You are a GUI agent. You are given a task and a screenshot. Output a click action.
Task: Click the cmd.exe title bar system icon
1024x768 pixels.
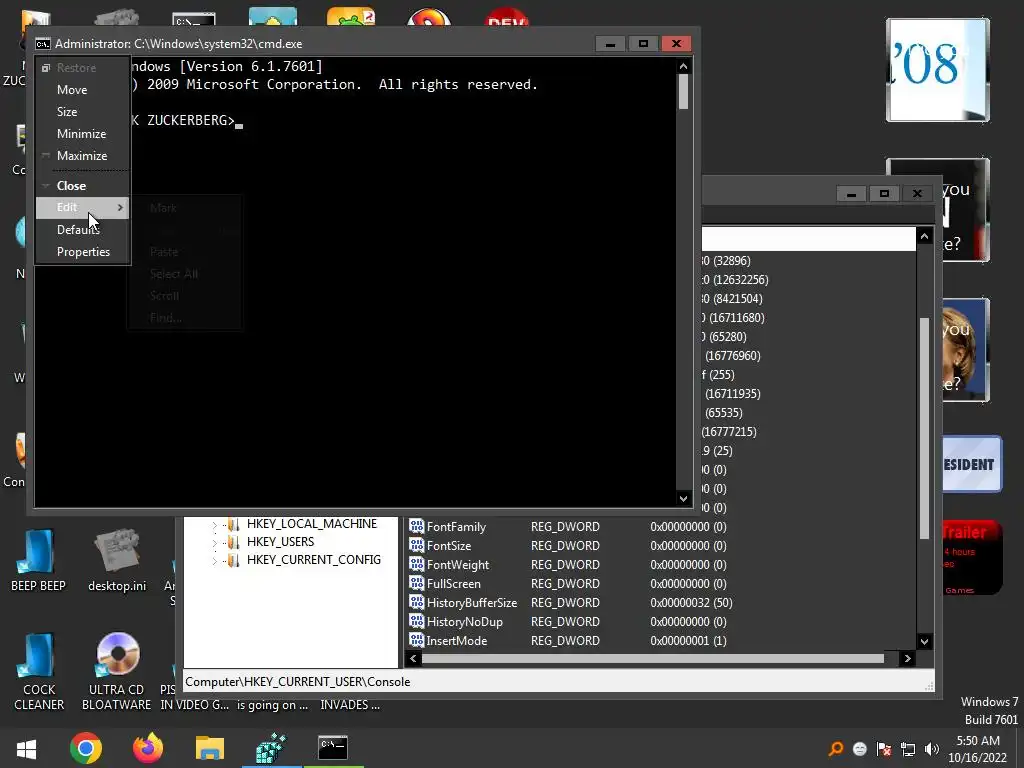(42, 44)
